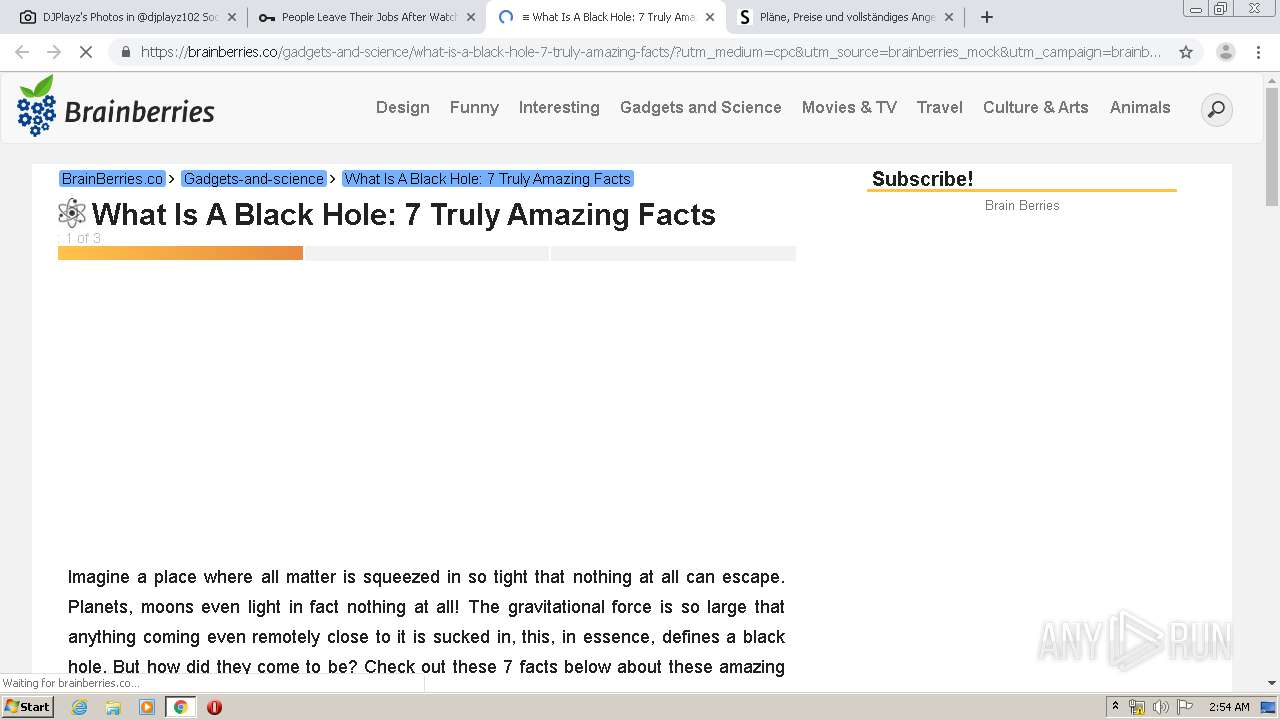1280x720 pixels.
Task: Open the Funny category
Action: [474, 107]
